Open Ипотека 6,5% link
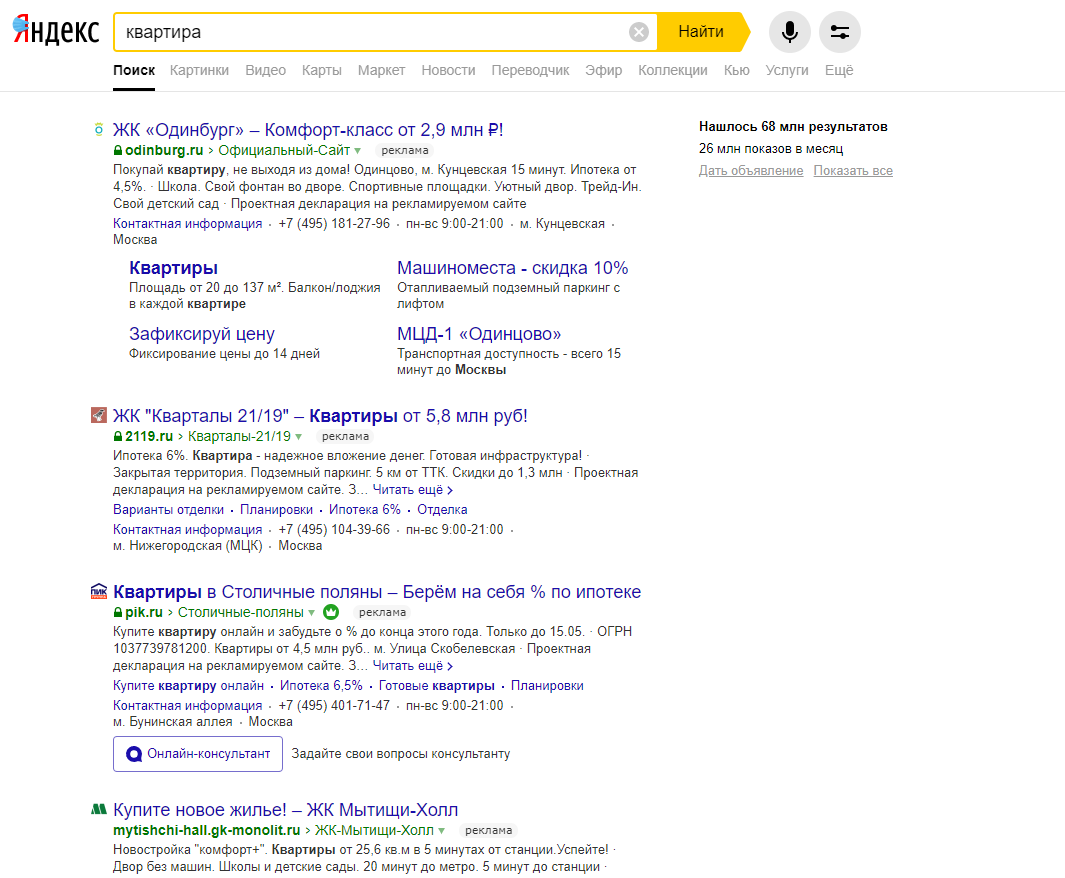The image size is (1065, 878). click(321, 686)
